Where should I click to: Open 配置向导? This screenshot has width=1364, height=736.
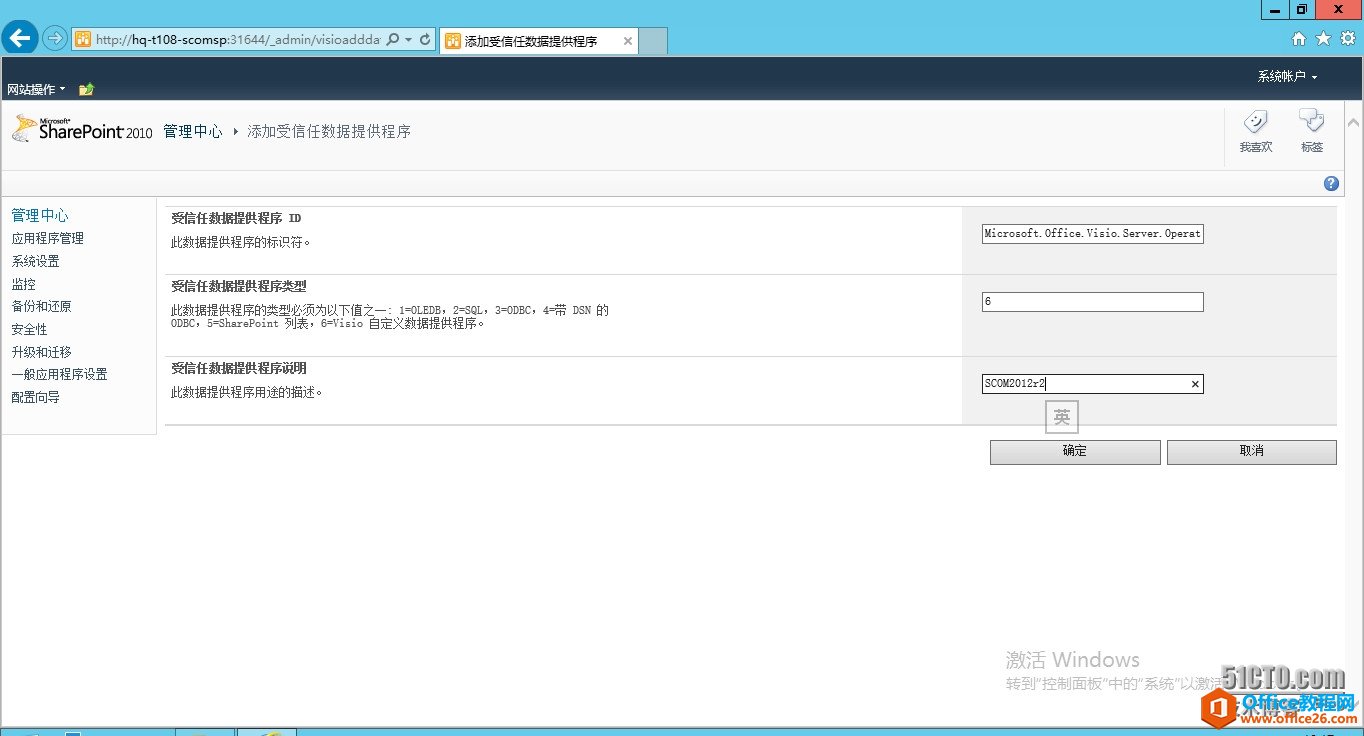36,397
